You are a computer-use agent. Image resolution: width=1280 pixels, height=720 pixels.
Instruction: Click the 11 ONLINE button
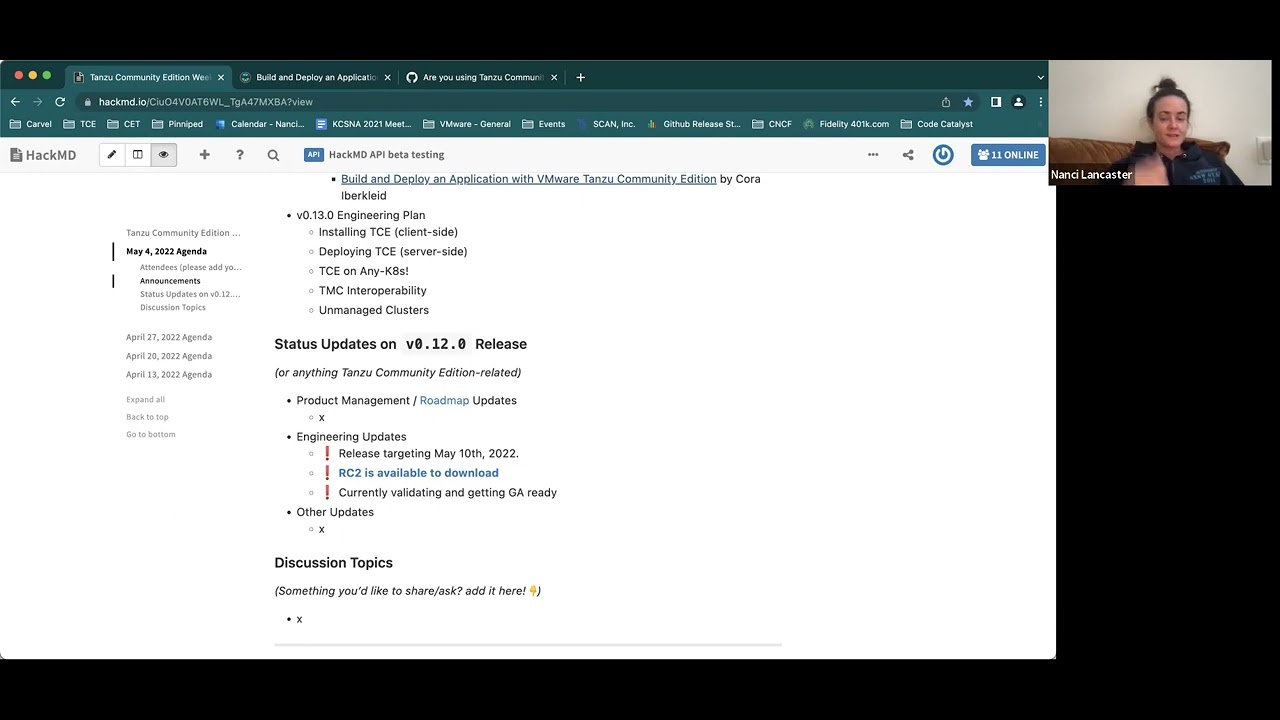1007,155
